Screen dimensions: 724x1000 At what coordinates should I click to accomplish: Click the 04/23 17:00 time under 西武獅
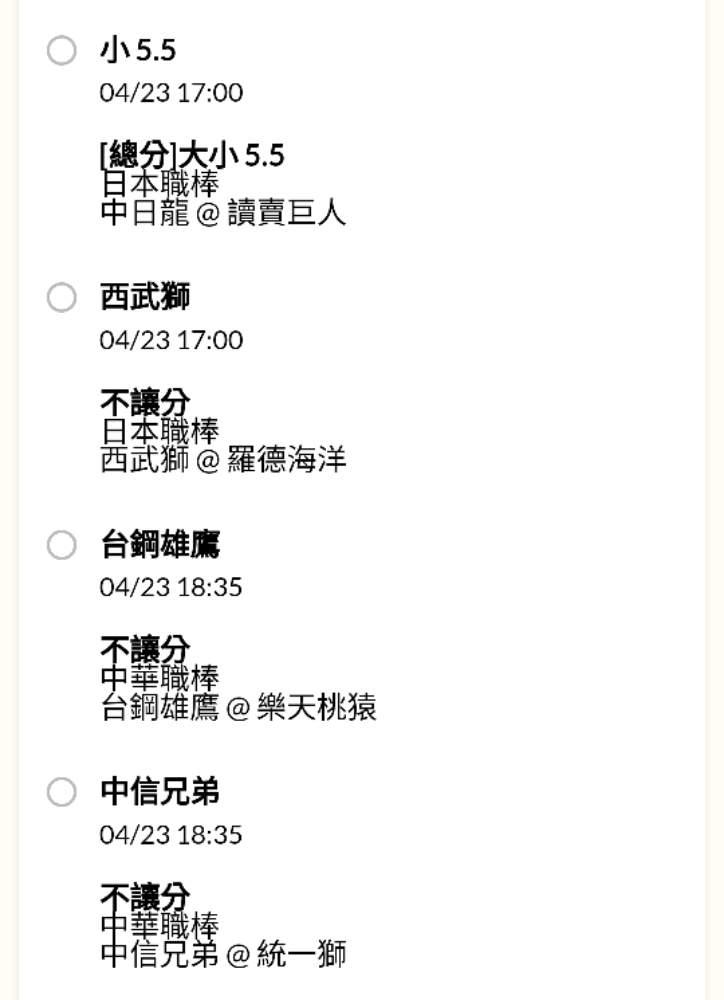171,340
